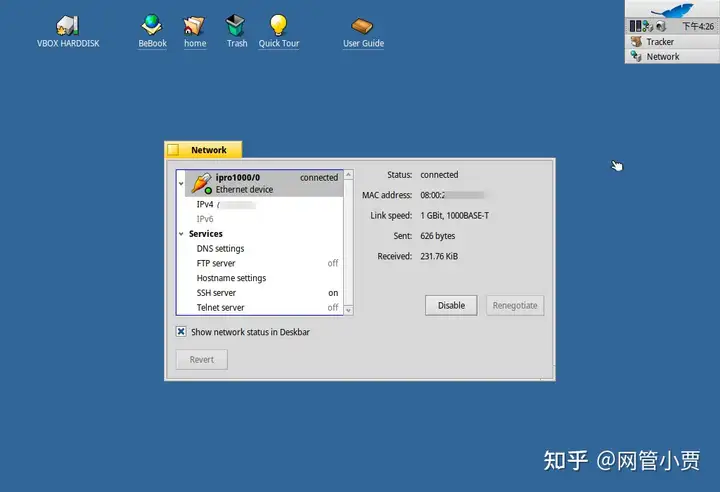The image size is (720, 492).
Task: Click the Revert button
Action: (x=202, y=360)
